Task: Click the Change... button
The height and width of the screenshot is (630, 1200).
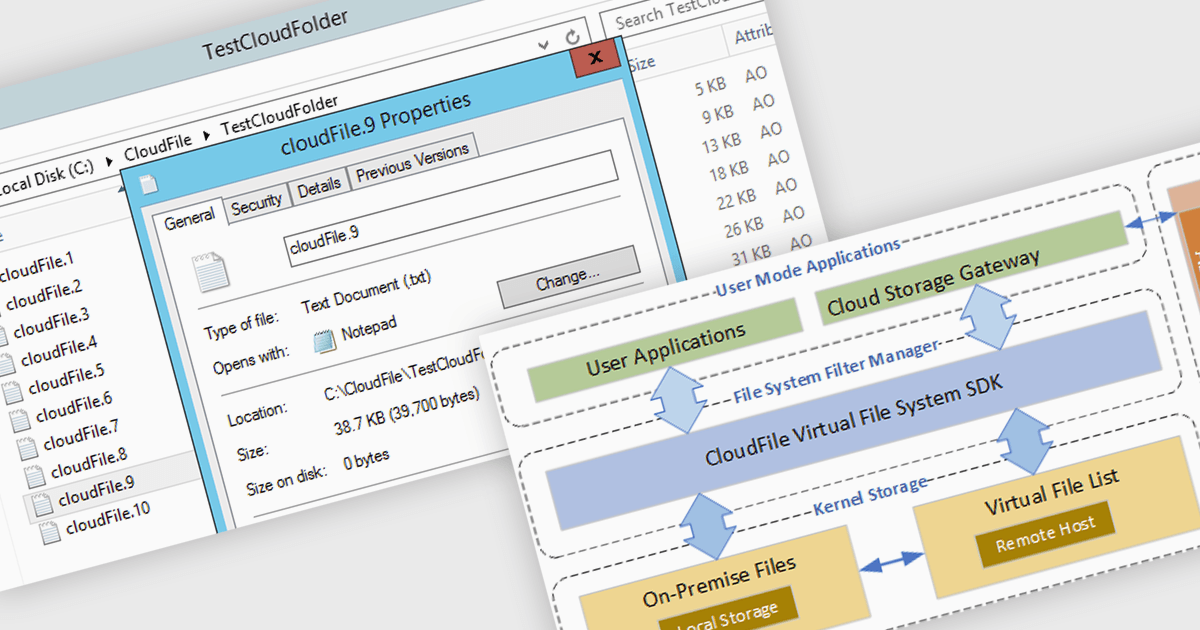Action: click(567, 276)
